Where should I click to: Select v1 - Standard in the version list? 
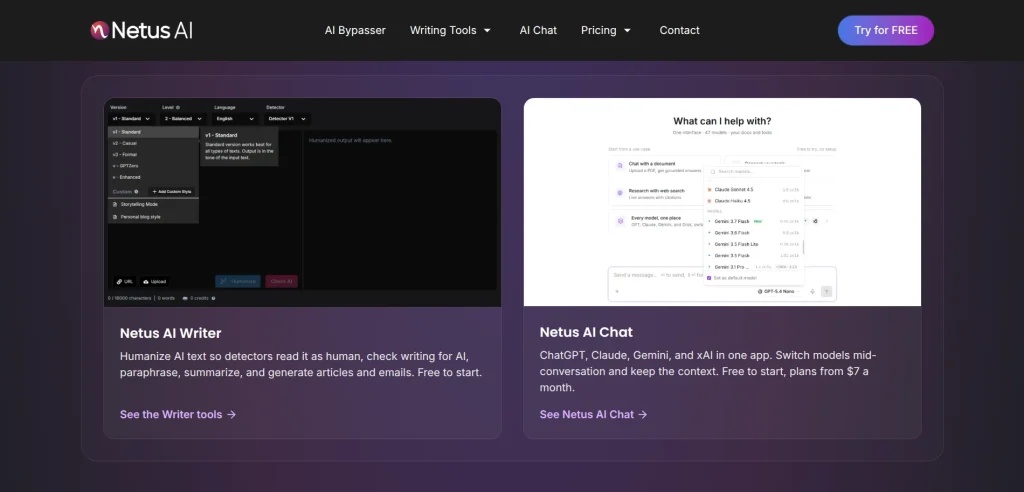[153, 132]
